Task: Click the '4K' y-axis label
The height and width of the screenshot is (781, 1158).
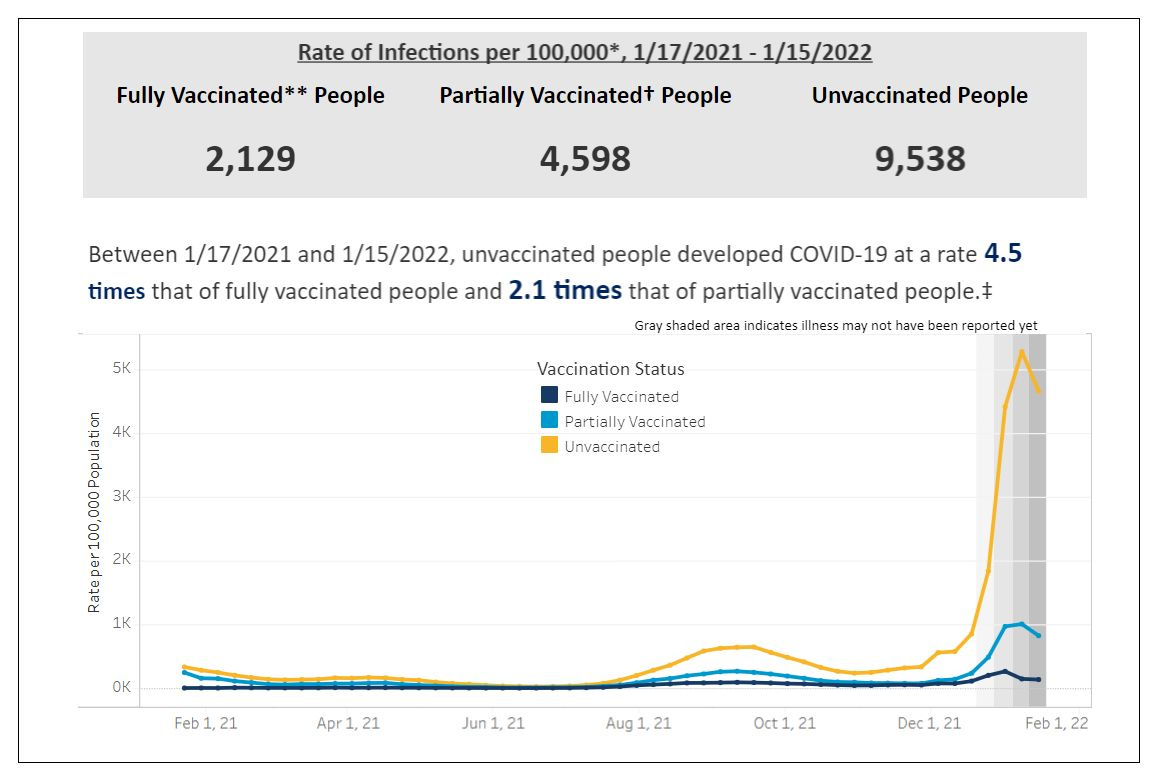Action: (x=122, y=432)
